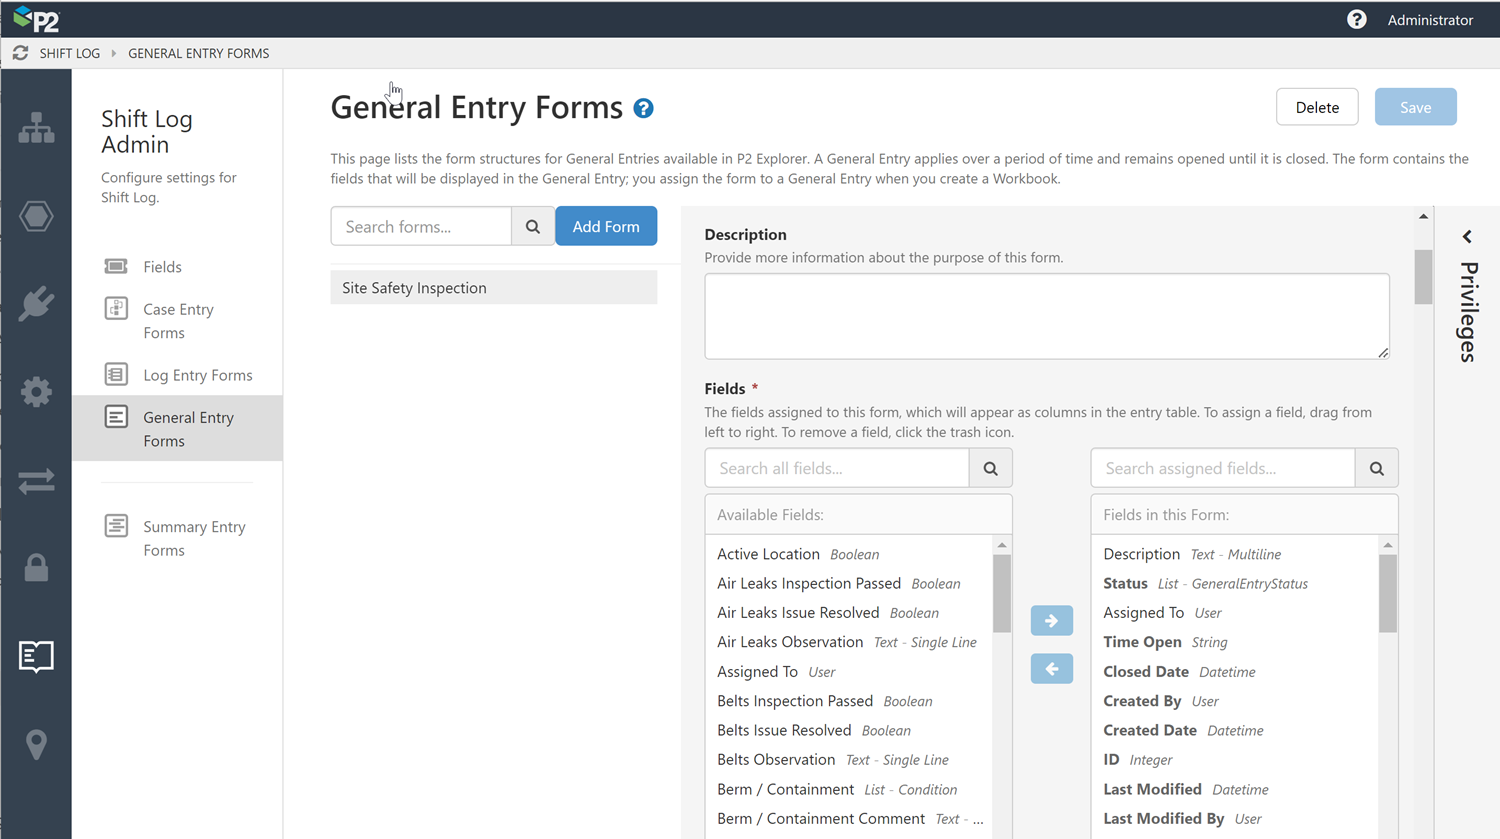
Task: Expand the Privileges side panel
Action: point(1467,237)
